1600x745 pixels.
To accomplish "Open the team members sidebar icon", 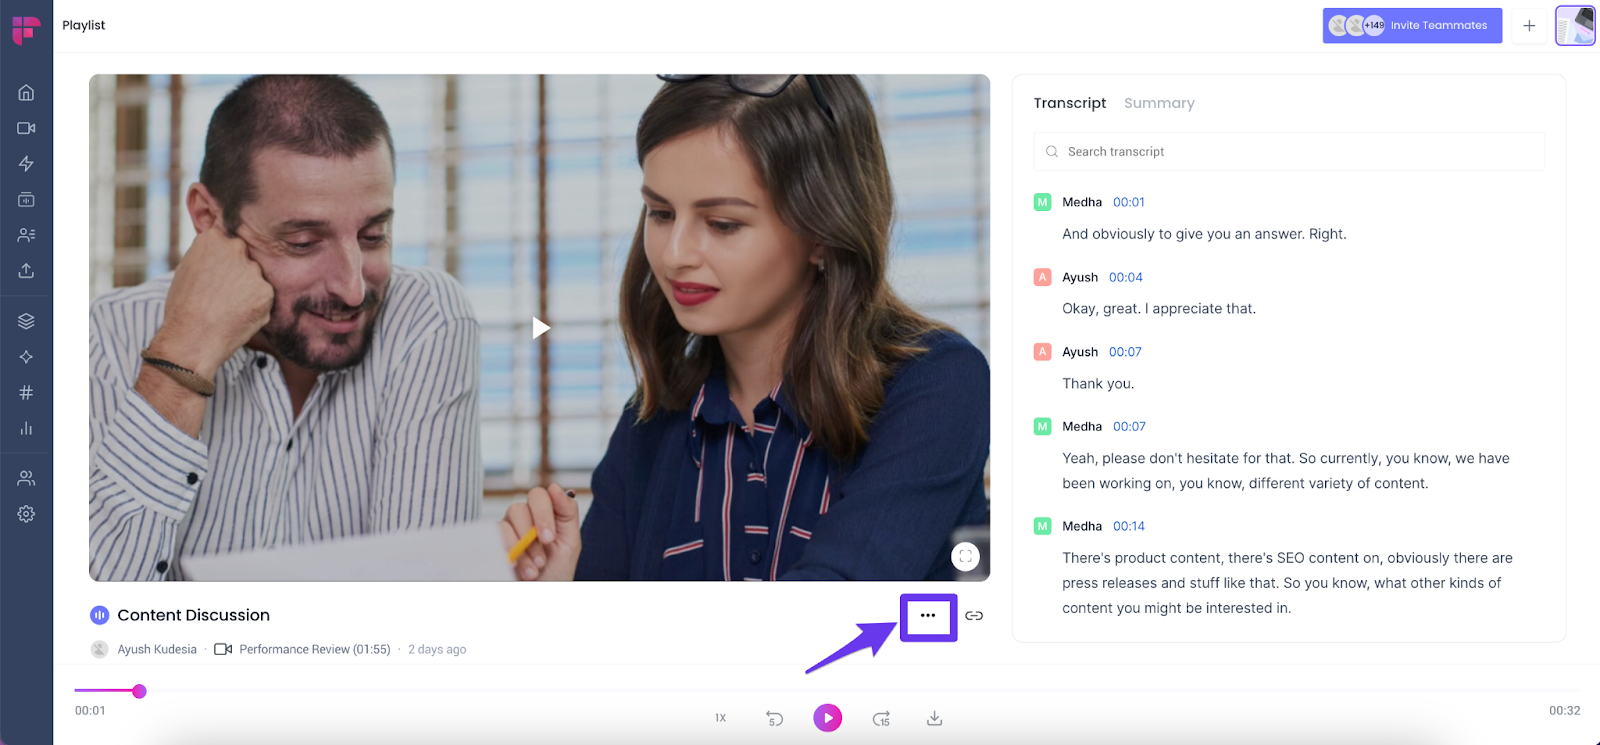I will coord(26,478).
